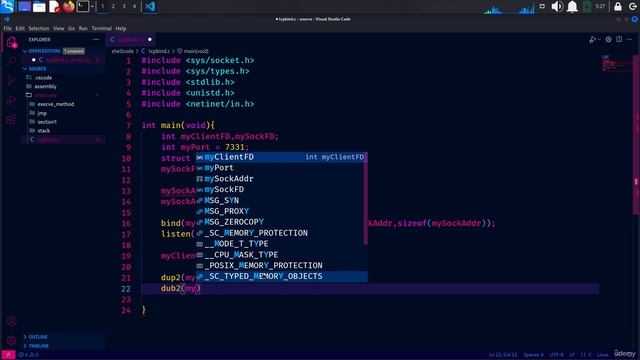Open the Explorer view in activity bar
This screenshot has width=640, height=360.
pos(11,42)
